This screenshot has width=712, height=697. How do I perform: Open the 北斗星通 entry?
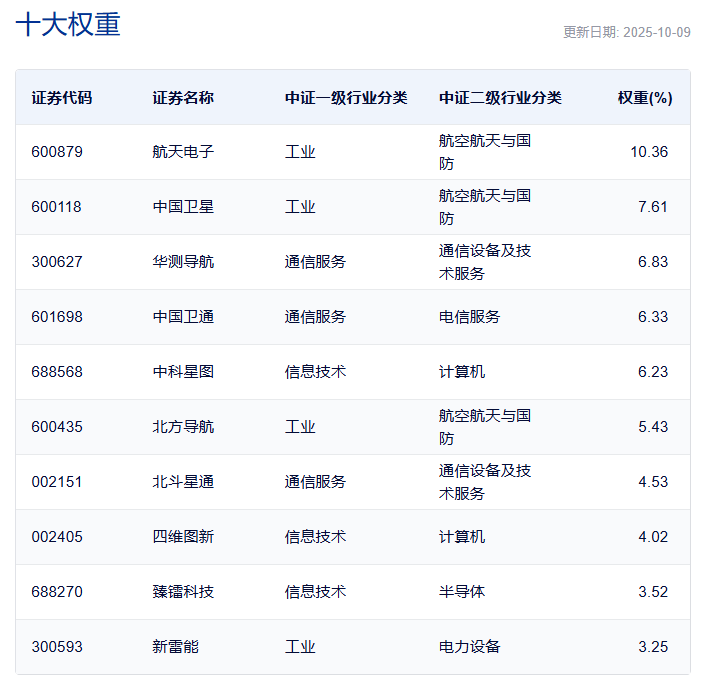(x=183, y=482)
